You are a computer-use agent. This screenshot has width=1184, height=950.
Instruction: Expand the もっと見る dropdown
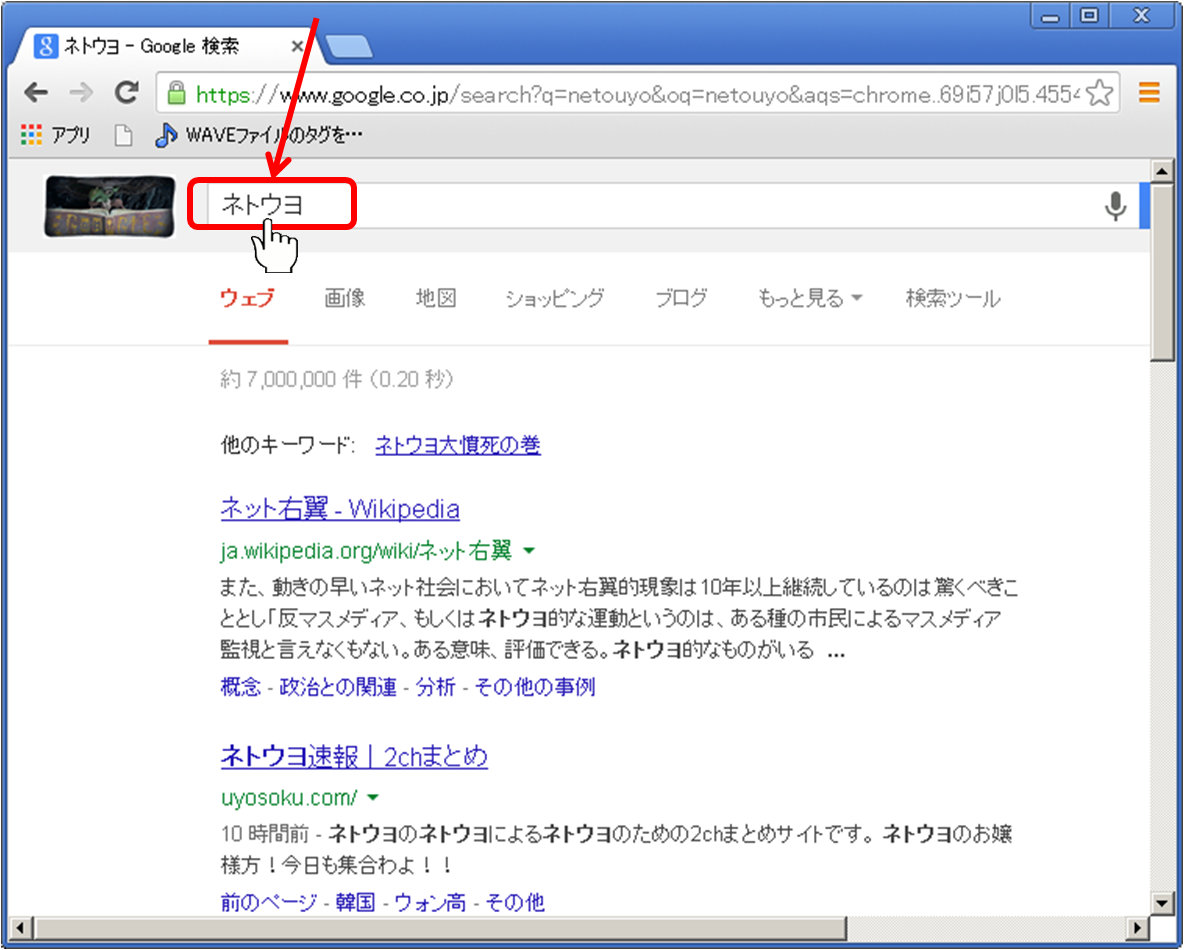[x=809, y=298]
